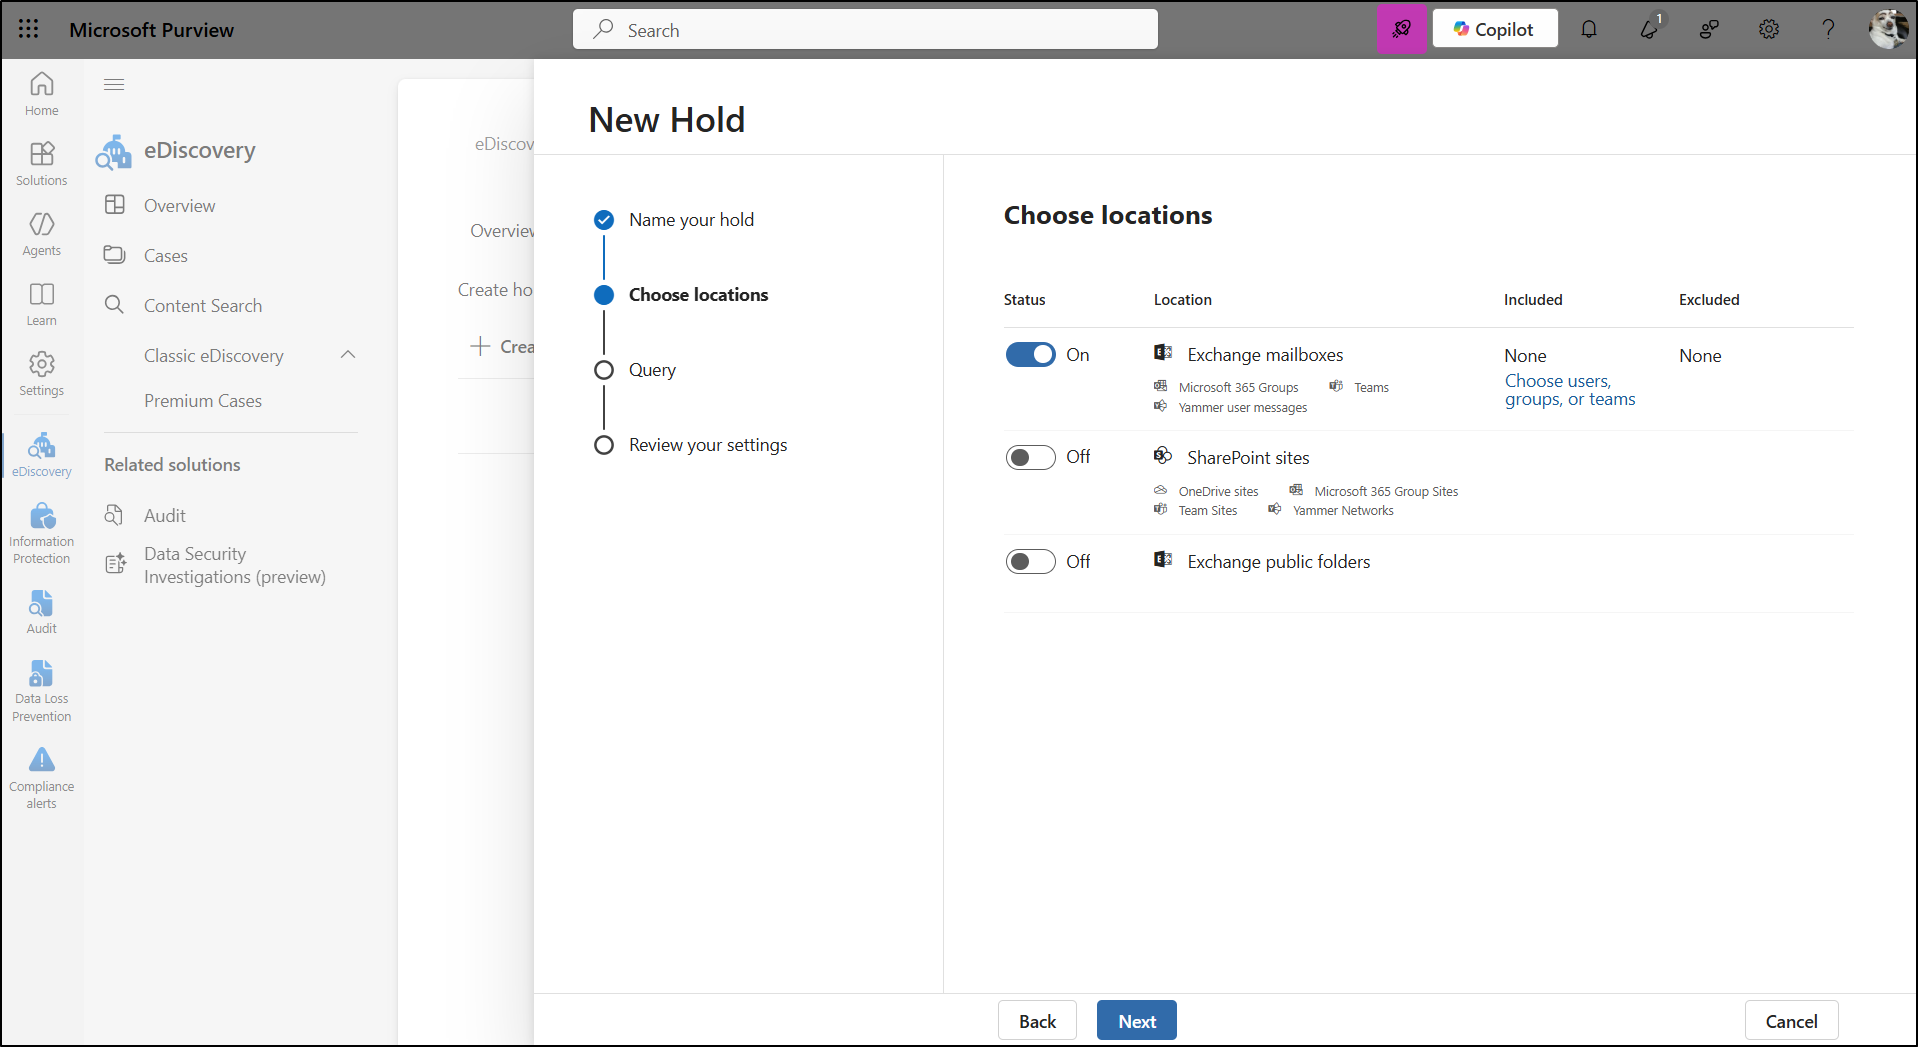Screen dimensions: 1918x1047
Task: Open Premium Cases under Classic eDiscovery
Action: click(203, 400)
